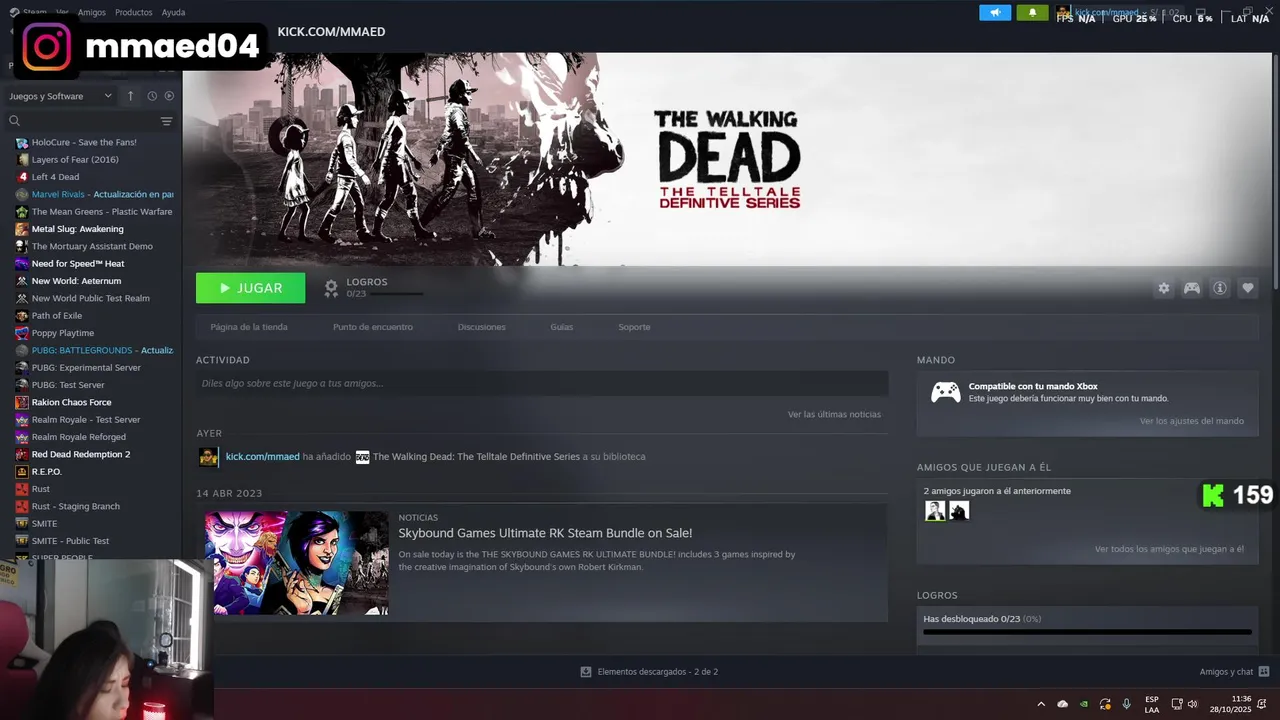The width and height of the screenshot is (1280, 720).
Task: Open NVIDIA tray icon
Action: [1084, 704]
